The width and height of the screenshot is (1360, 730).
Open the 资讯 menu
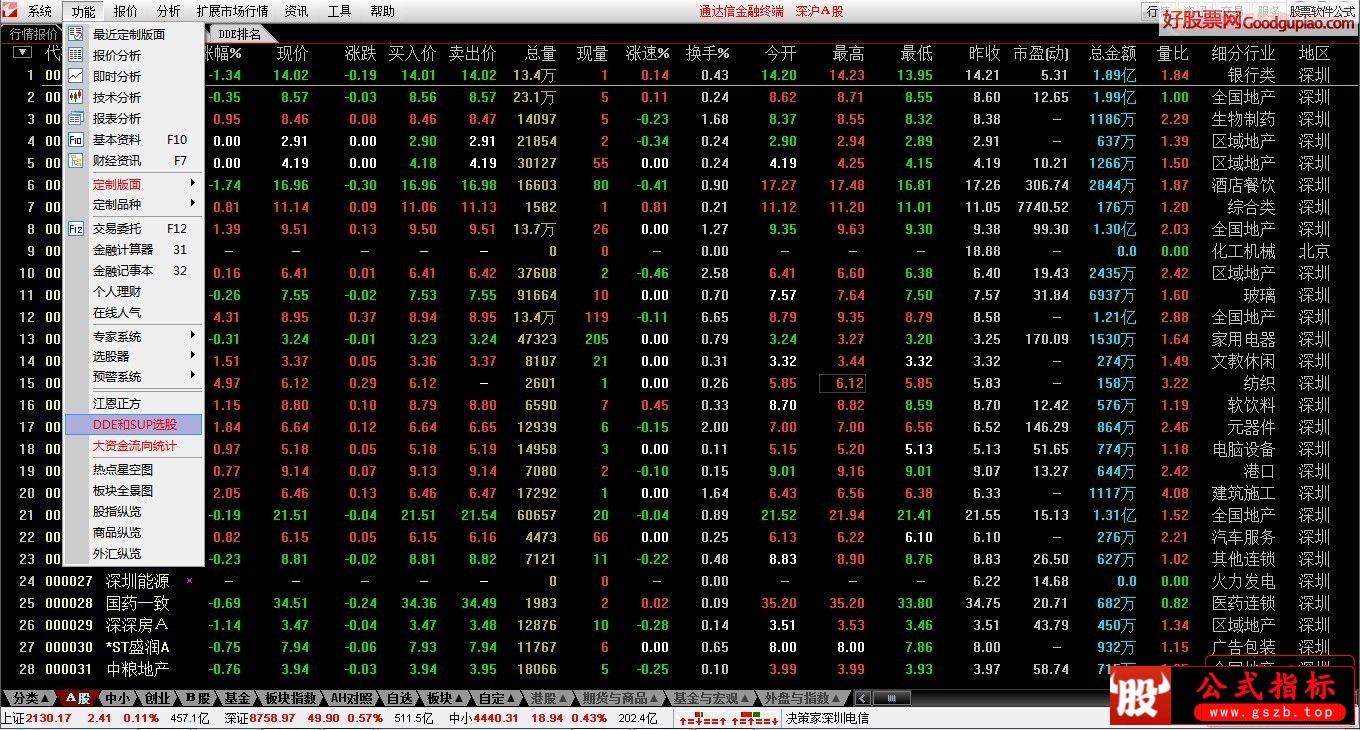click(296, 12)
